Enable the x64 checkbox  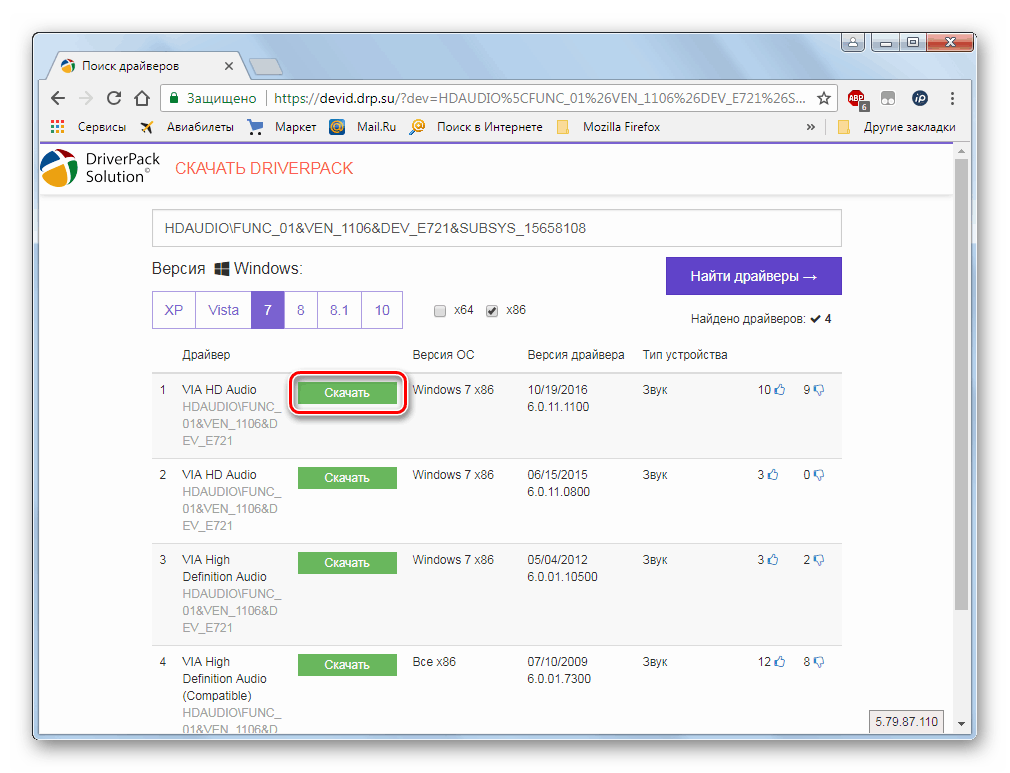click(x=440, y=311)
